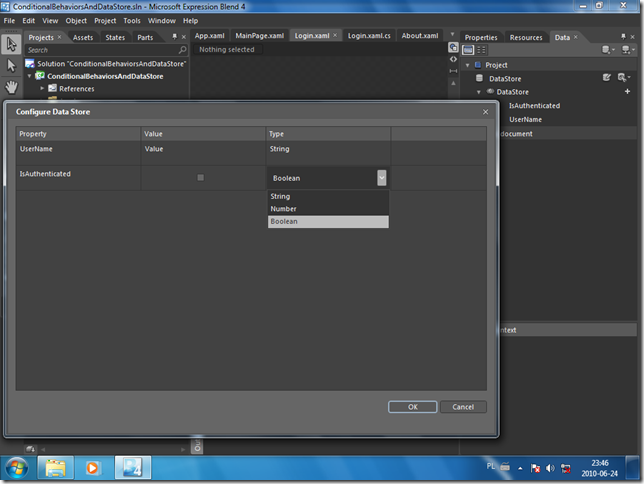The width and height of the screenshot is (644, 484).
Task: Open the Boolean type dropdown arrow
Action: (x=381, y=178)
